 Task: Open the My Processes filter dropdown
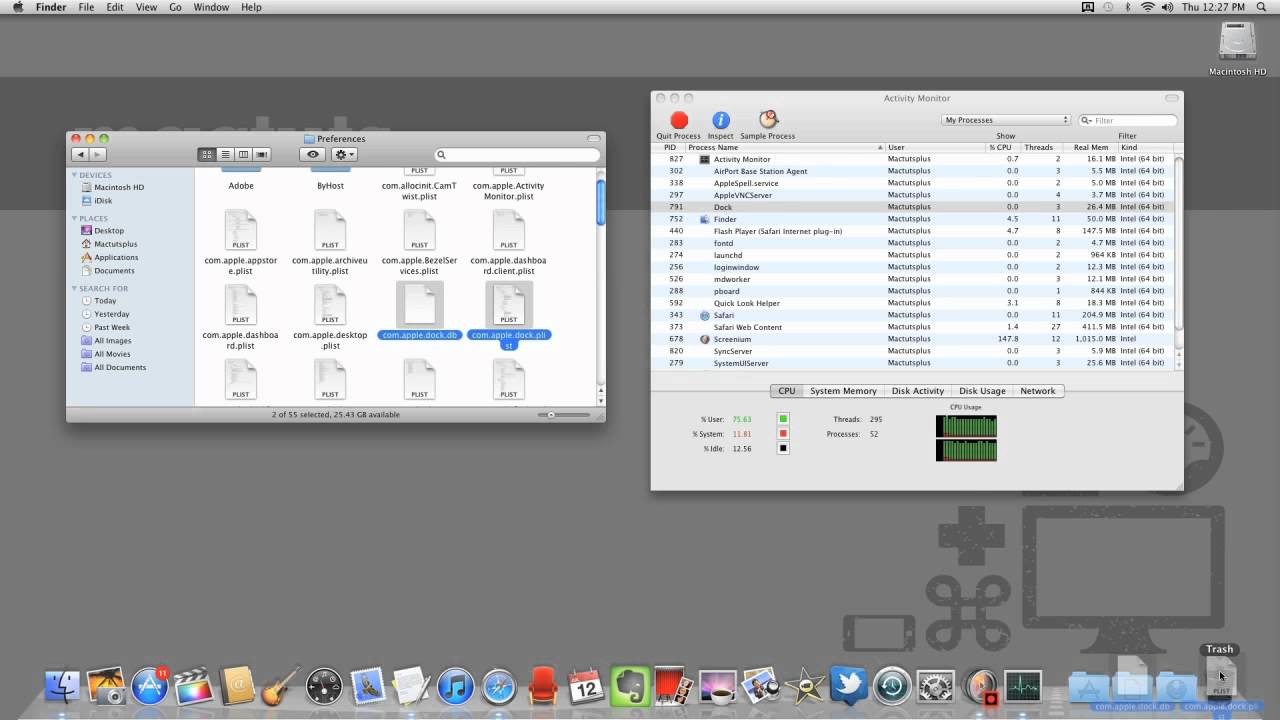coord(1006,120)
